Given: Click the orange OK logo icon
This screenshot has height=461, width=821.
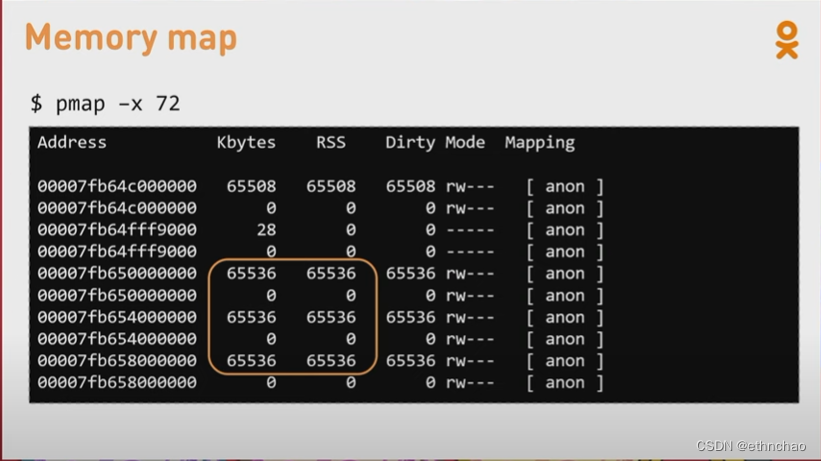Looking at the screenshot, I should click(x=786, y=40).
